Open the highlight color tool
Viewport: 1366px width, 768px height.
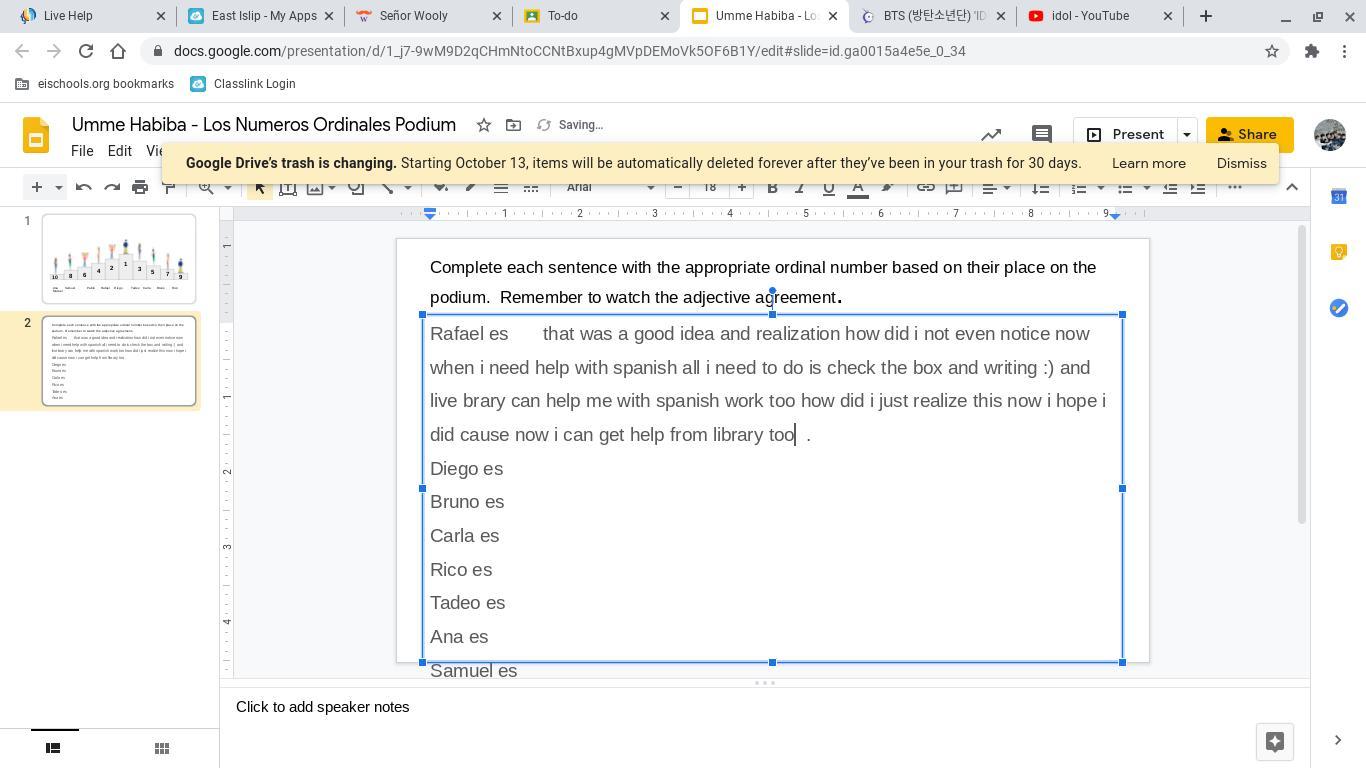887,187
